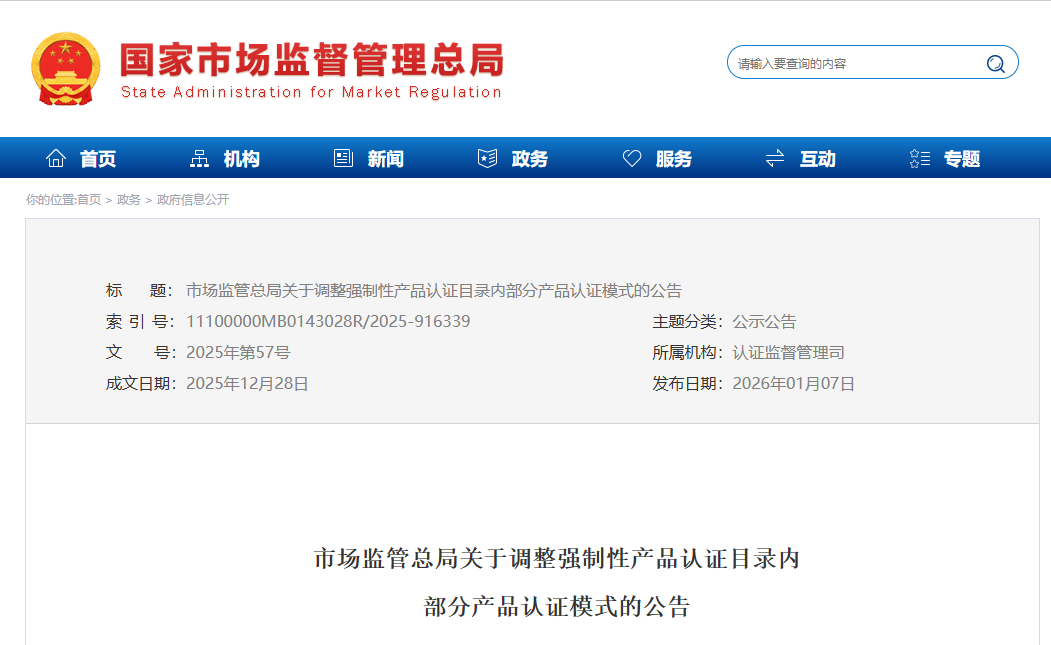Click the 专题 navigation item
1051x645 pixels.
(962, 158)
